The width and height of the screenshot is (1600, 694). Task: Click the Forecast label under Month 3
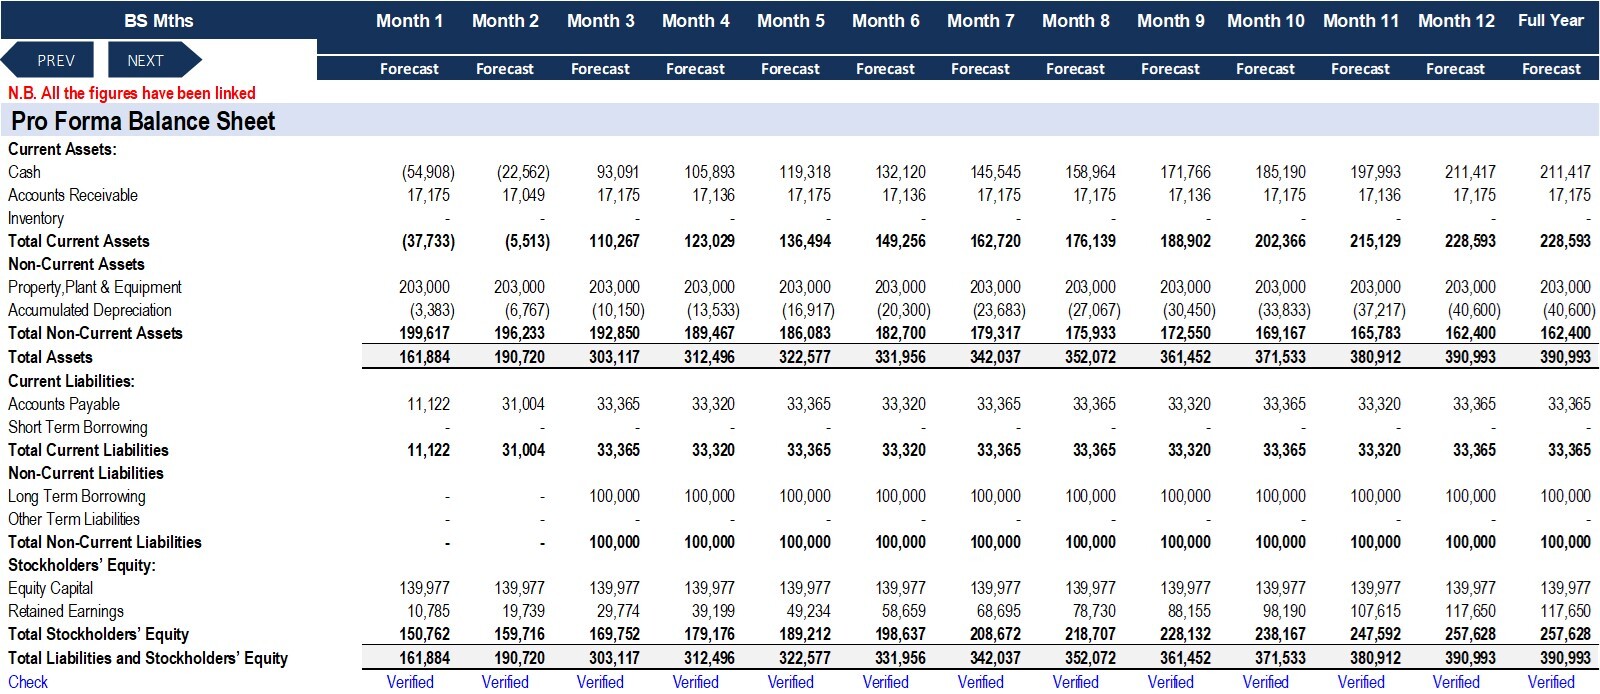point(600,69)
